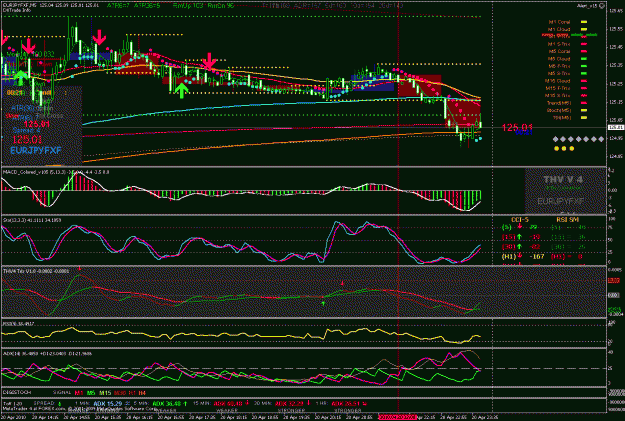Click the green up arrow in the CCI-5 (15) row
Screen dimensions: 625x421
pos(519,237)
